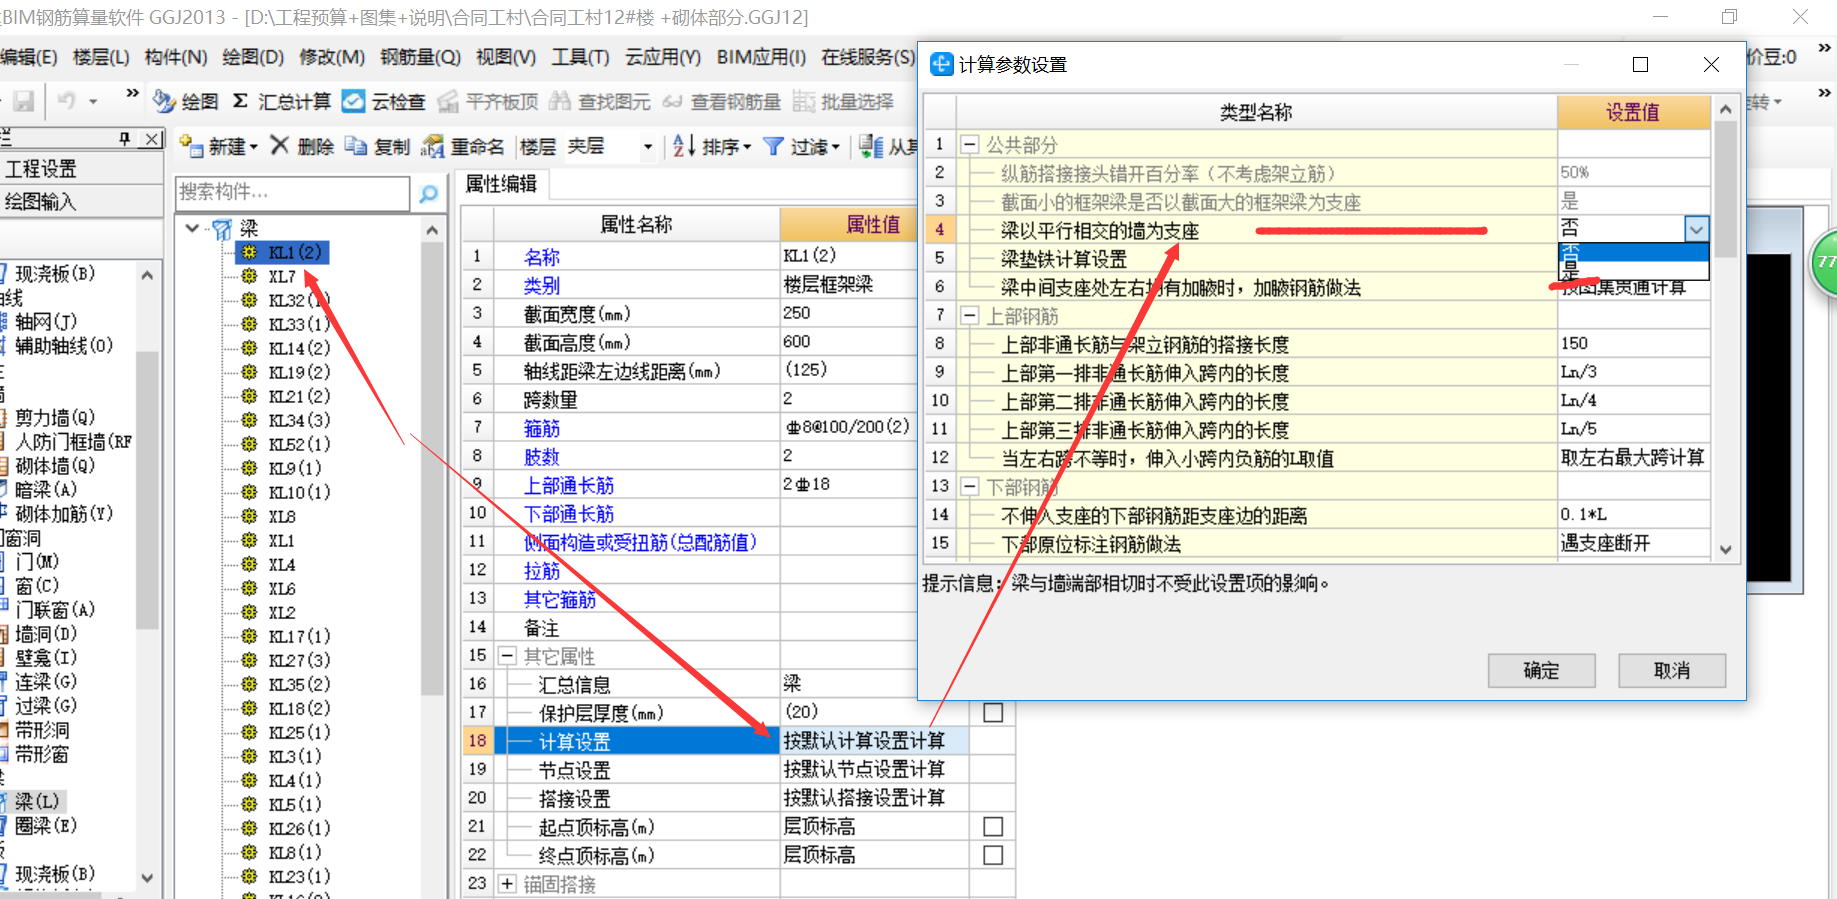The height and width of the screenshot is (899, 1837).
Task: Select 剪力墙(Q) in the sidebar
Action: click(55, 418)
